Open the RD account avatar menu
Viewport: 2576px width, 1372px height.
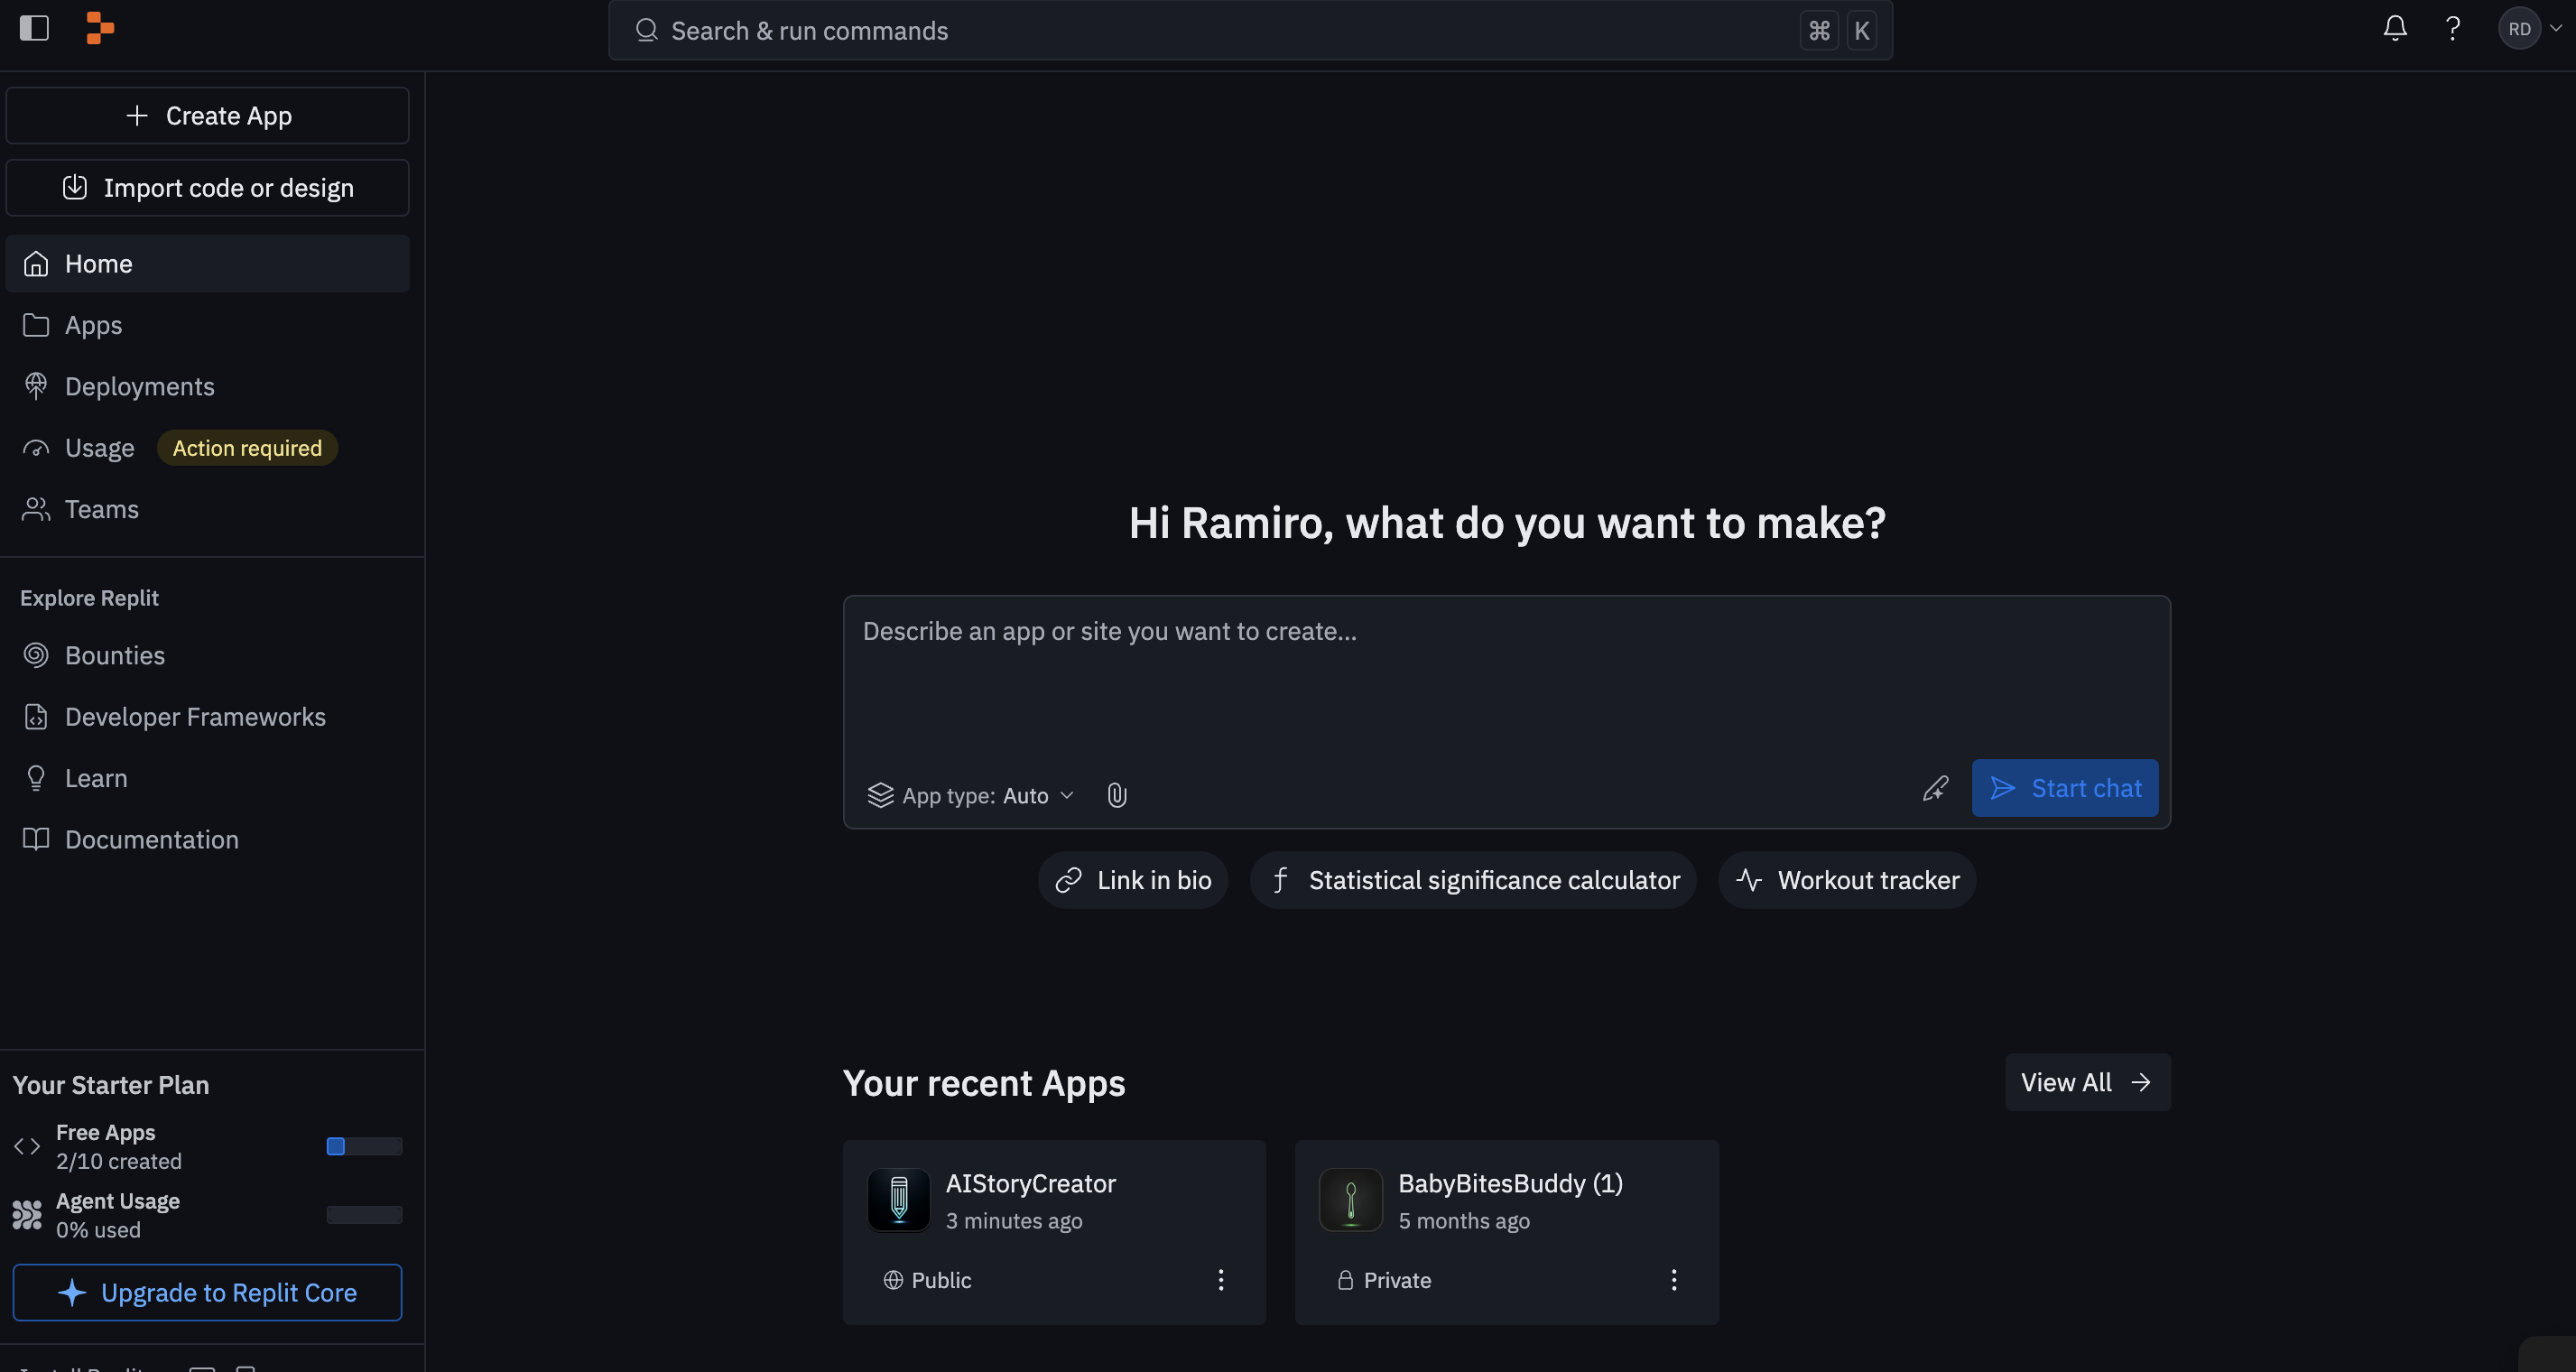pos(2529,28)
